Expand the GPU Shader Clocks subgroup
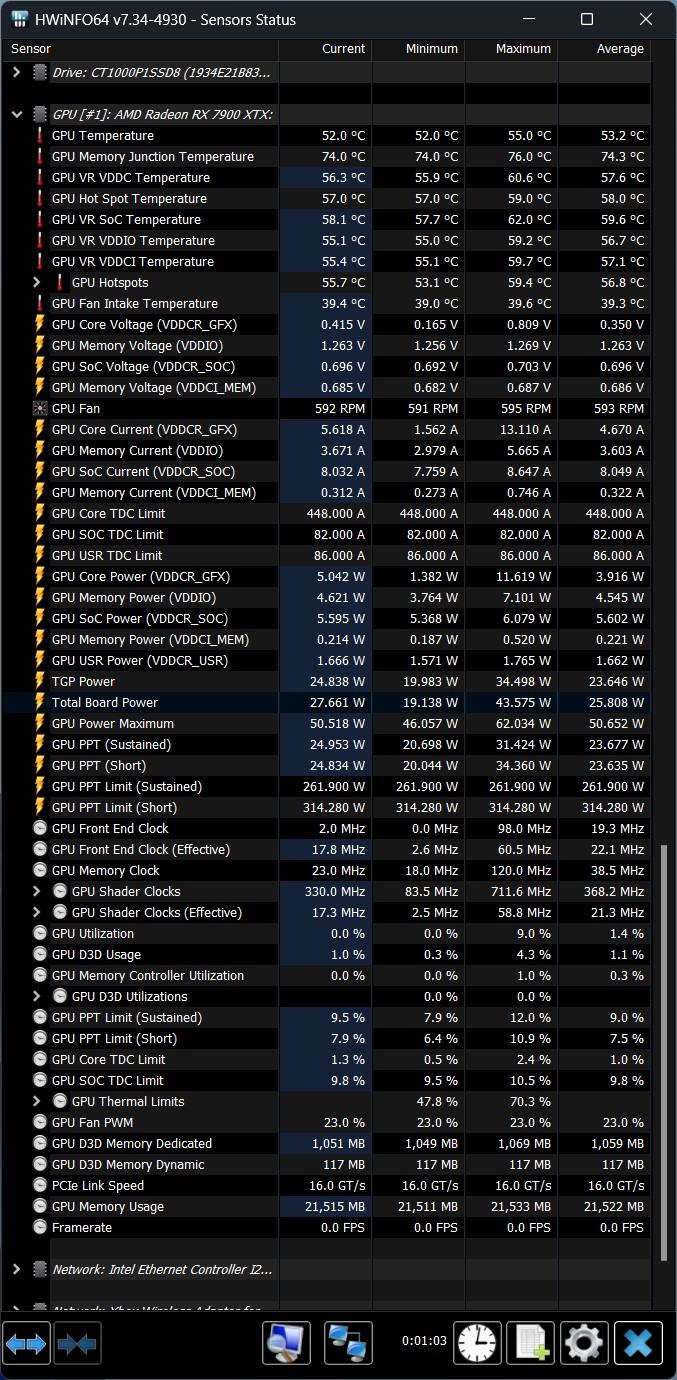 pyautogui.click(x=37, y=891)
